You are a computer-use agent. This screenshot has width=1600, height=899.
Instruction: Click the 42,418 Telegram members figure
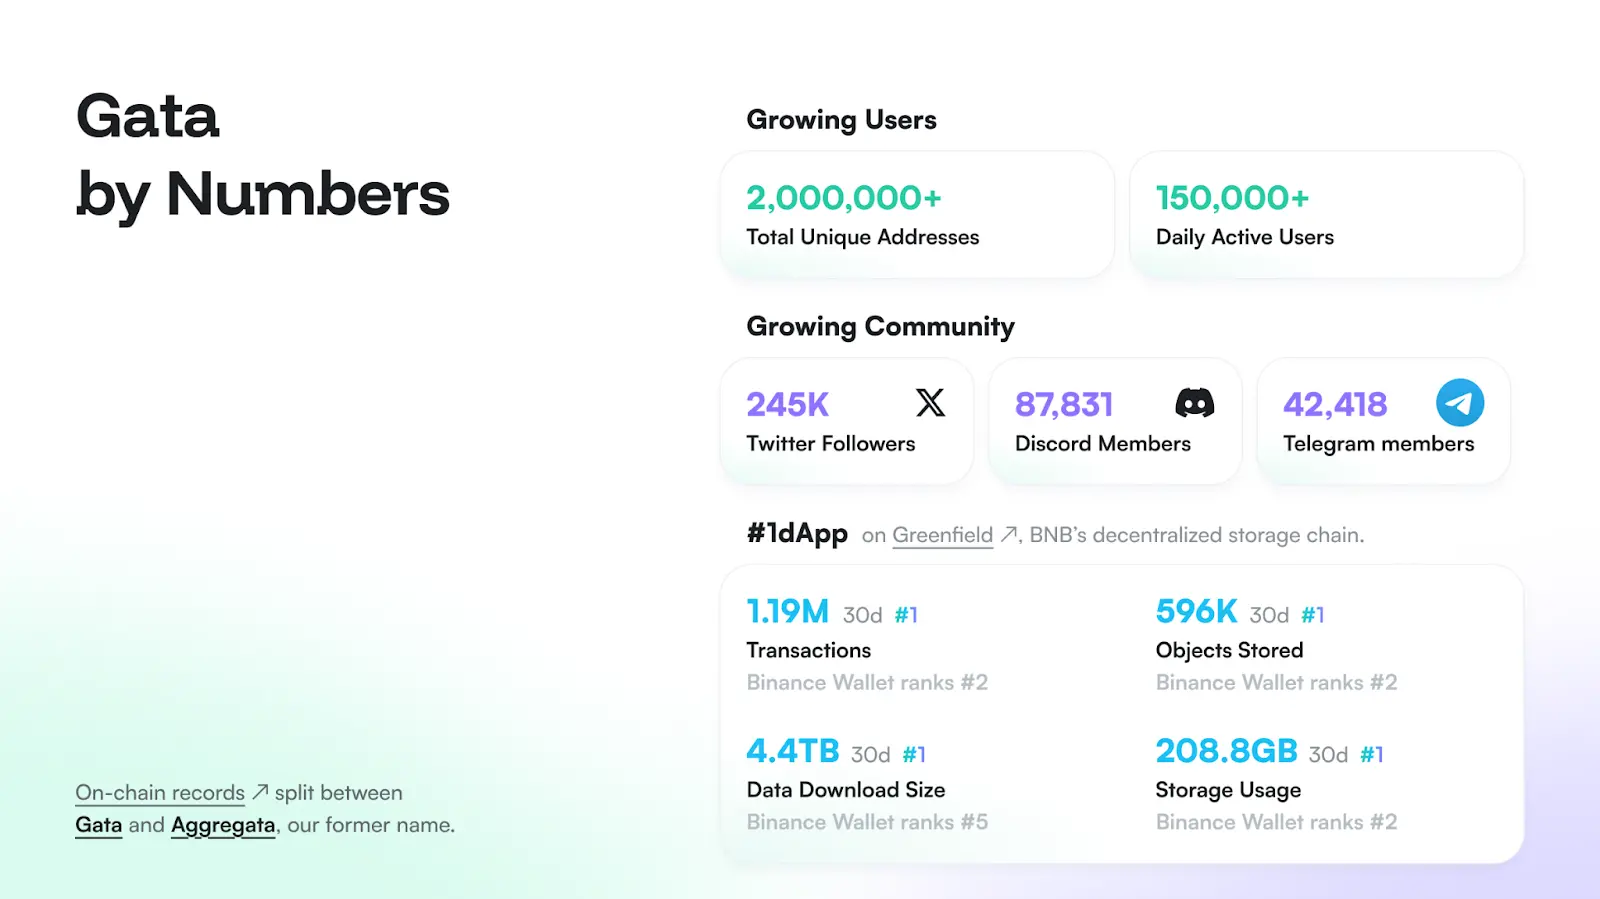1335,405
